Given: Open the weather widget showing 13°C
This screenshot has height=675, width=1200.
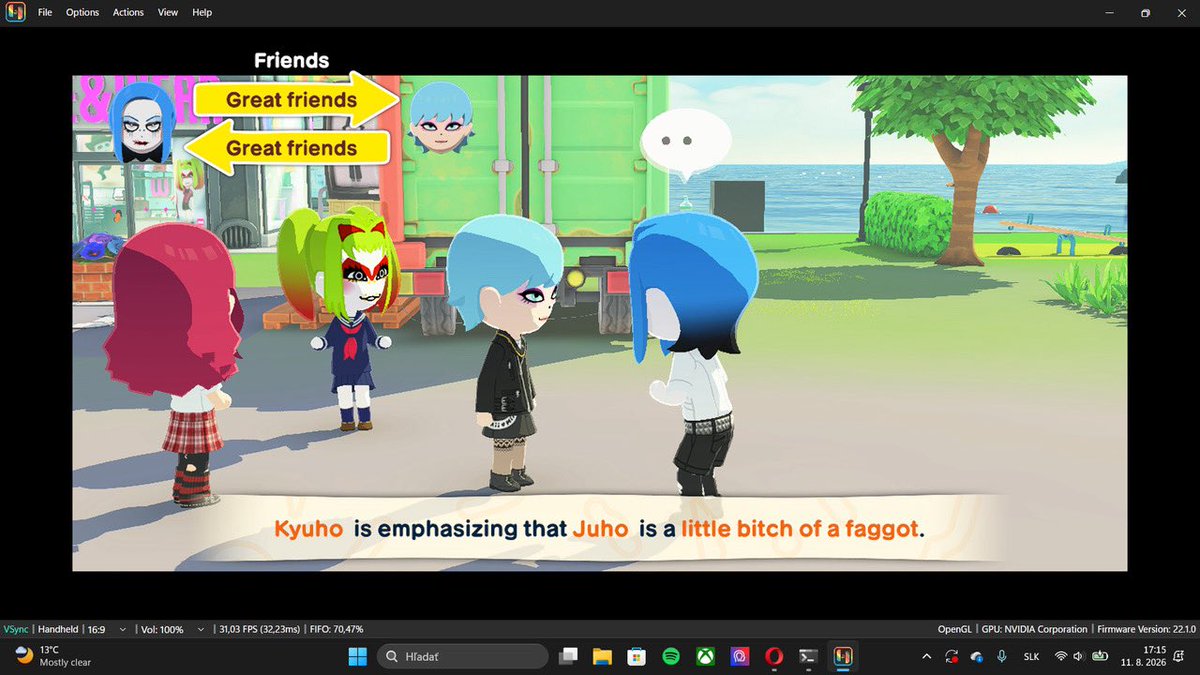Looking at the screenshot, I should point(52,656).
